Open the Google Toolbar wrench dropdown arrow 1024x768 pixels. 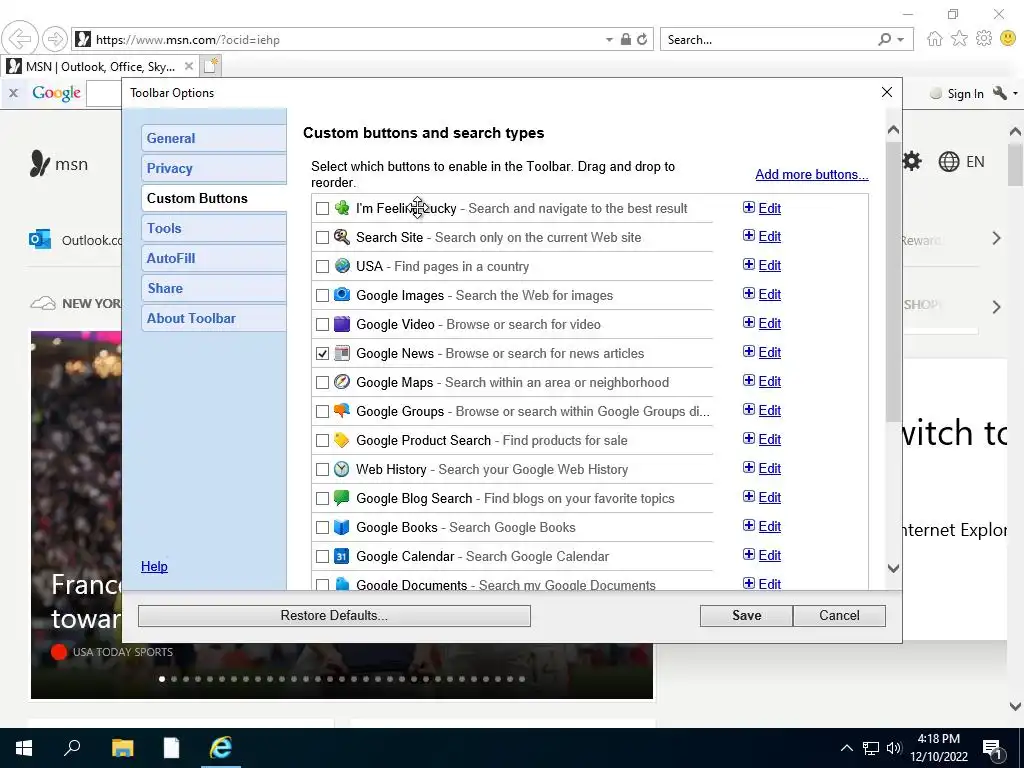point(1015,93)
